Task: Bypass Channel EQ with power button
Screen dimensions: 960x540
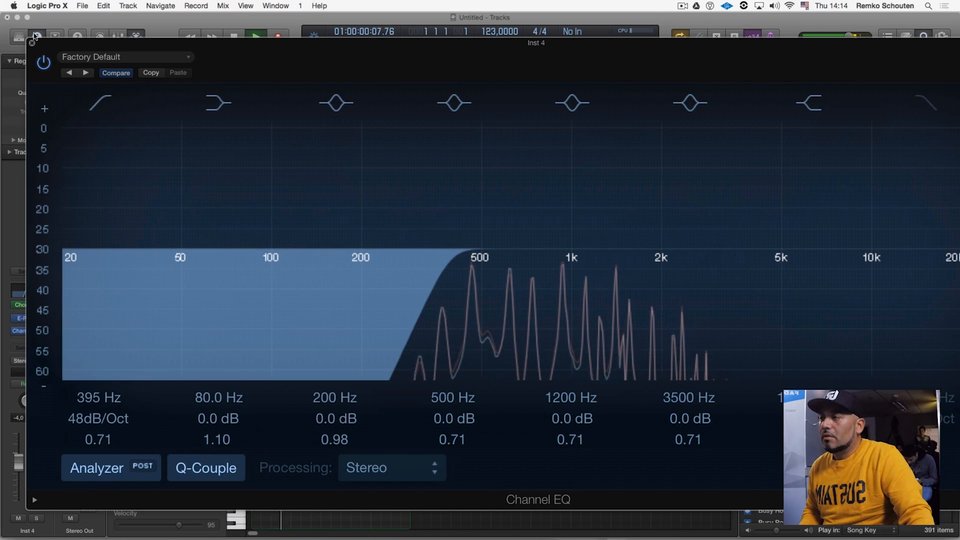Action: 43,62
